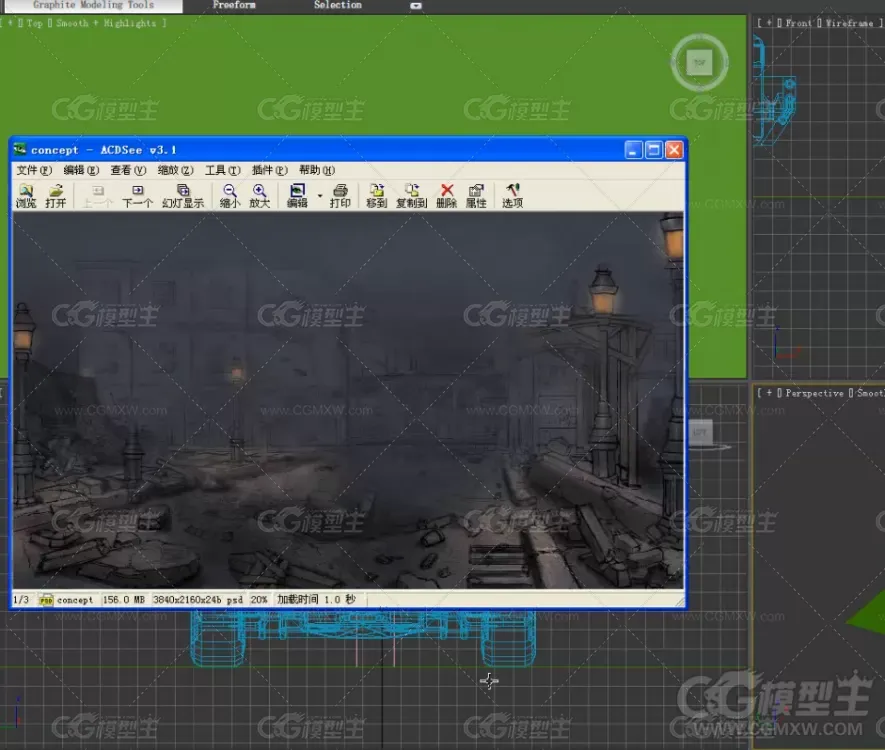The image size is (885, 750).
Task: Click the Open (打开) folder icon
Action: 55,196
